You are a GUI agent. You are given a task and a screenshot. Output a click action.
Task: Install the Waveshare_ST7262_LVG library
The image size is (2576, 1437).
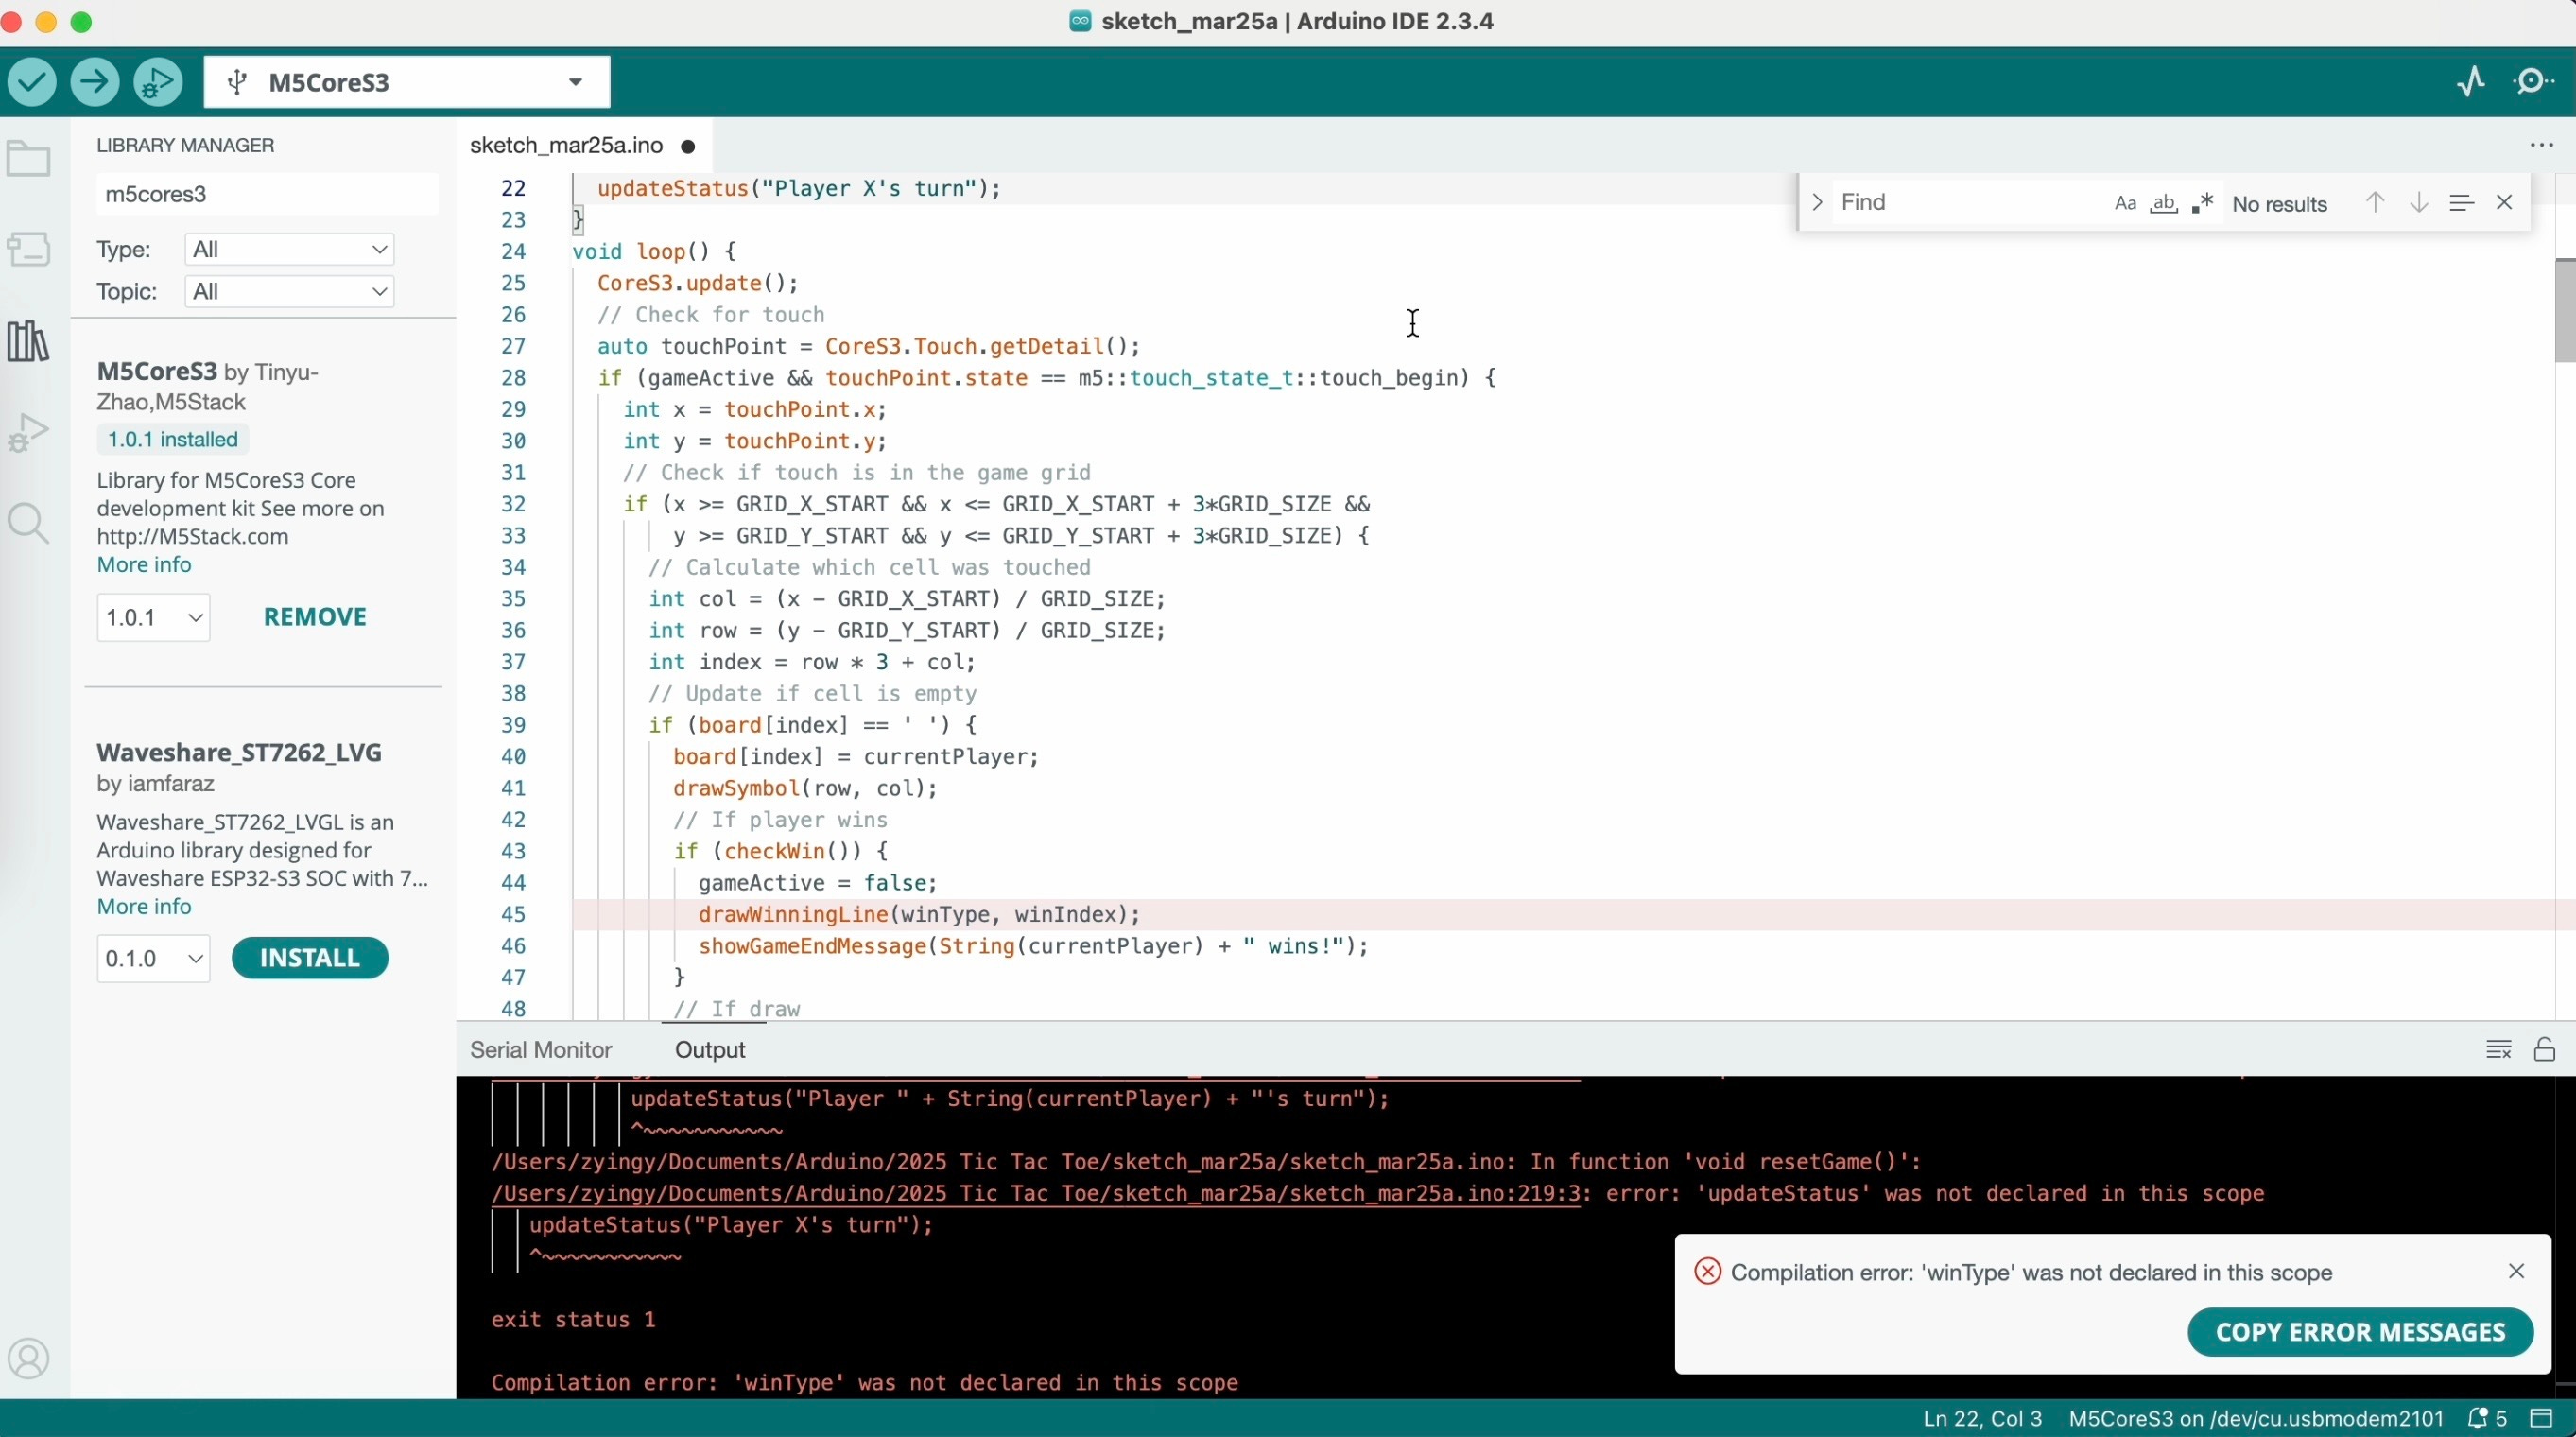click(x=310, y=958)
